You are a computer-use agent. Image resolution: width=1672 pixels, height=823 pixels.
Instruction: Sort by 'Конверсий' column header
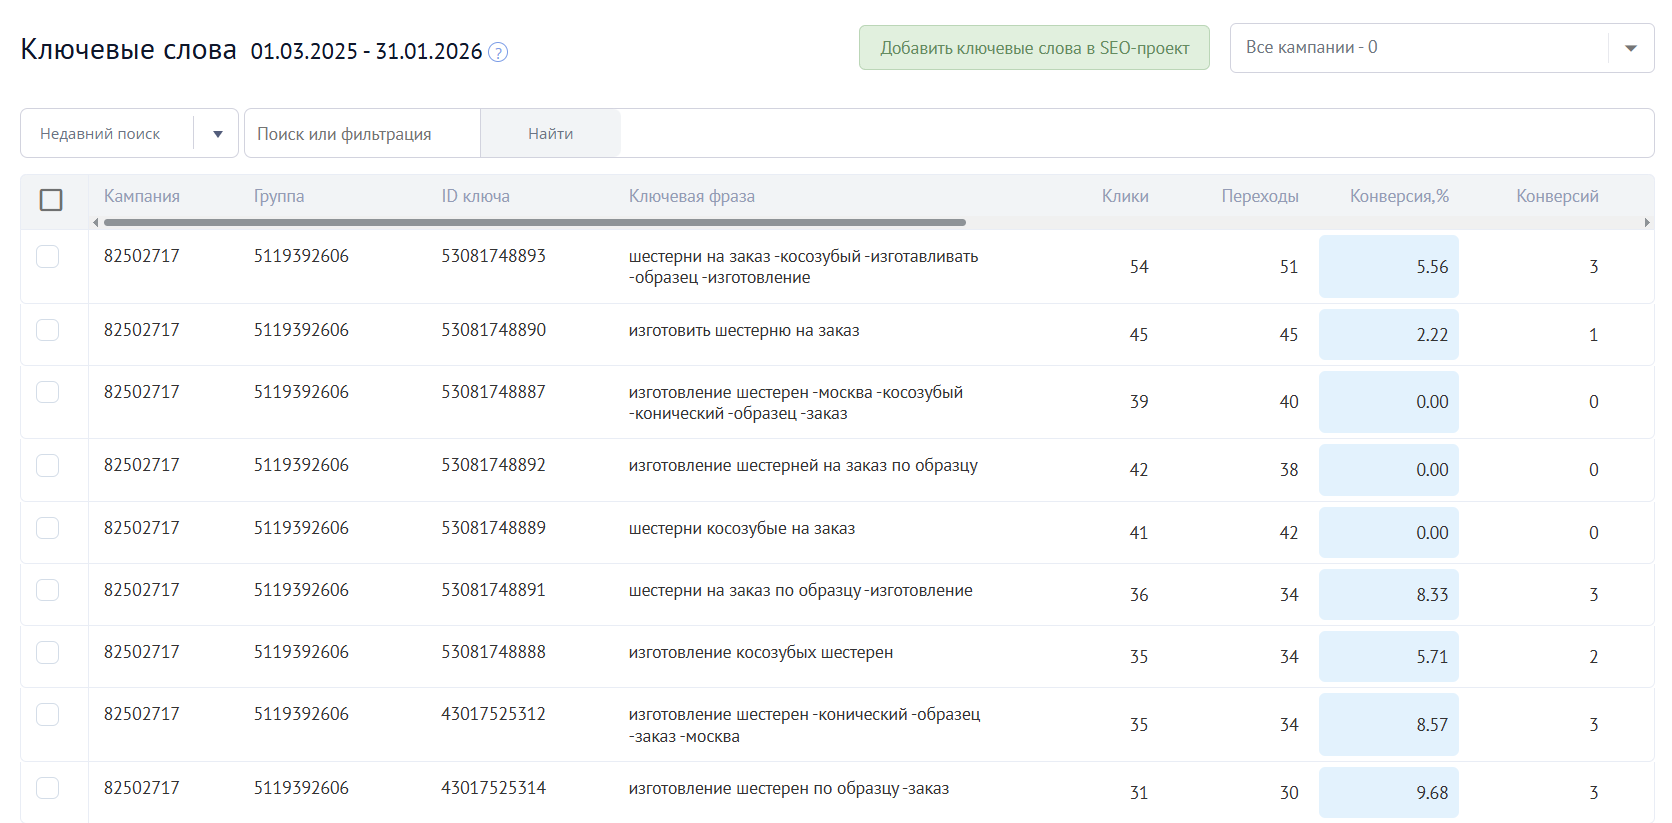[x=1557, y=196]
